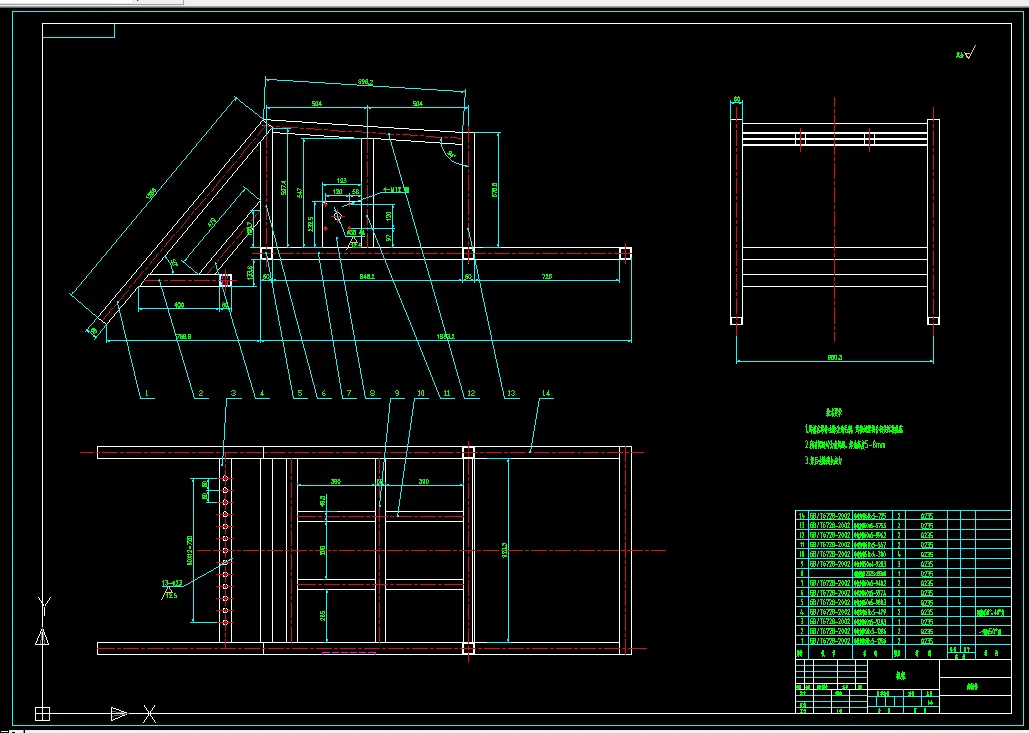Select part callout label 10 above the plan view
The image size is (1029, 733).
pyautogui.click(x=420, y=394)
